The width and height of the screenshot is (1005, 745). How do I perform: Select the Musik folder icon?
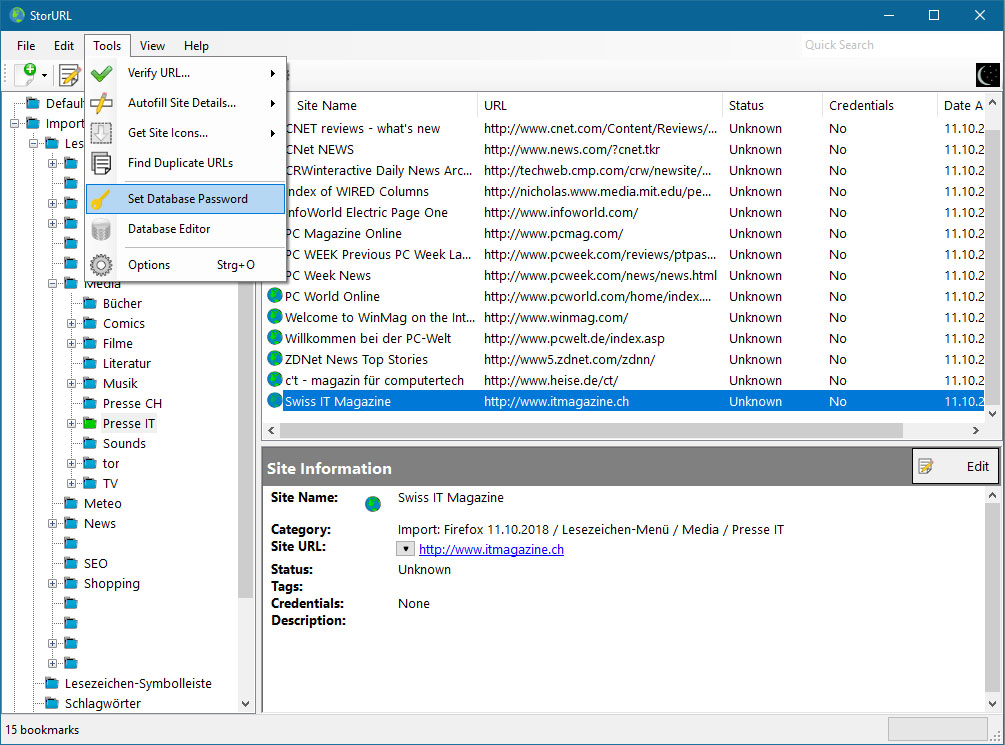90,383
